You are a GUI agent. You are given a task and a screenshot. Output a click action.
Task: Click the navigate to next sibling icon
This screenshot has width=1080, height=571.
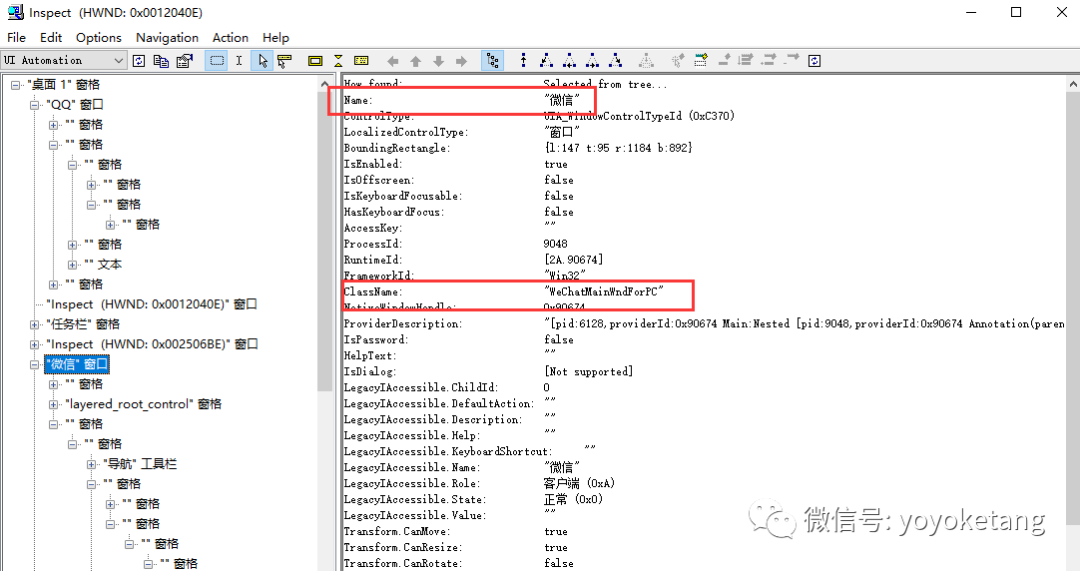tap(592, 61)
